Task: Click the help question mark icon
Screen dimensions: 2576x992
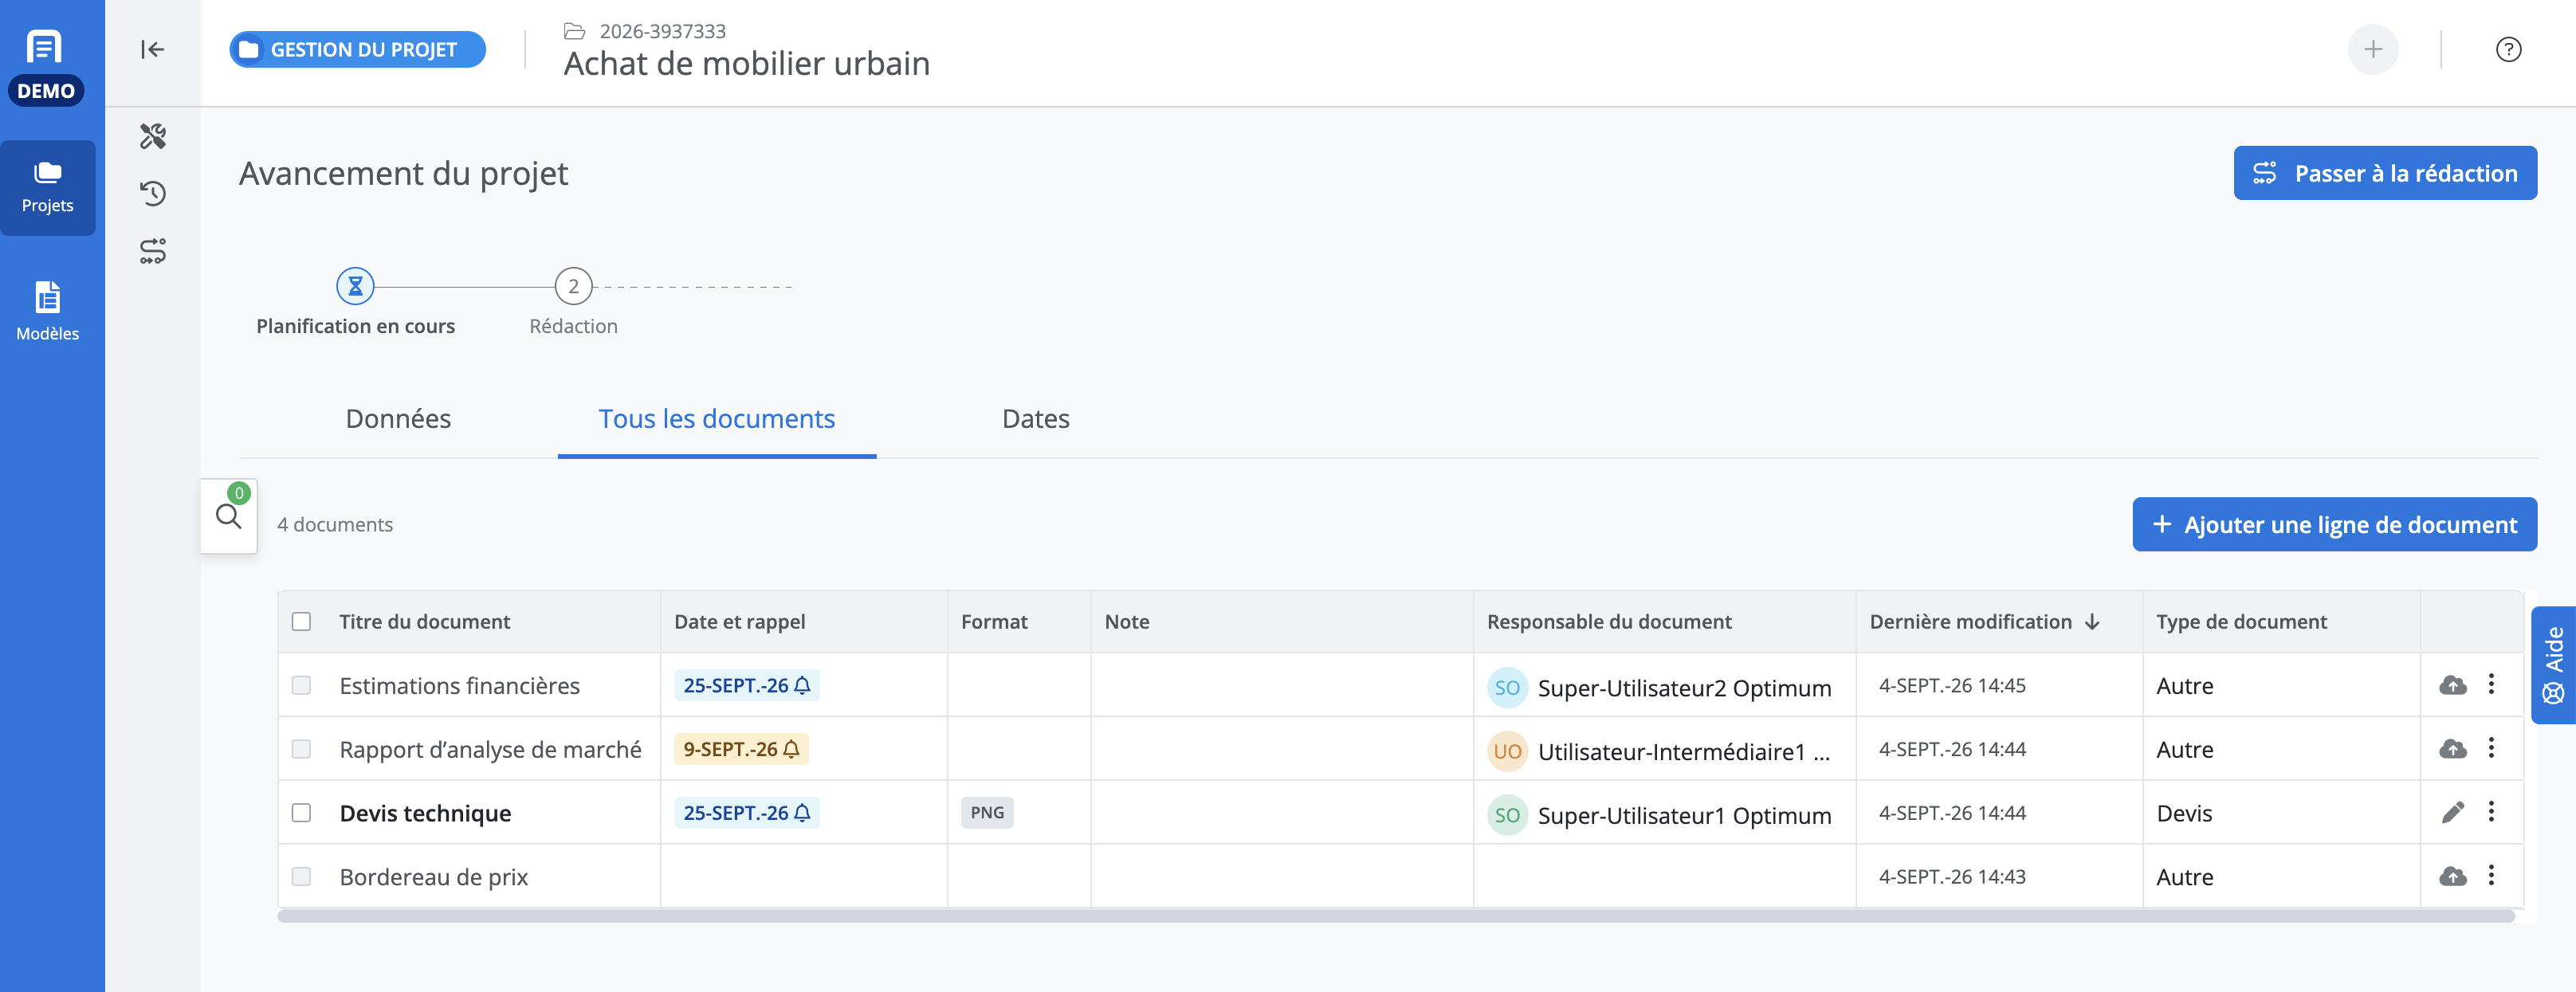Action: click(x=2508, y=49)
